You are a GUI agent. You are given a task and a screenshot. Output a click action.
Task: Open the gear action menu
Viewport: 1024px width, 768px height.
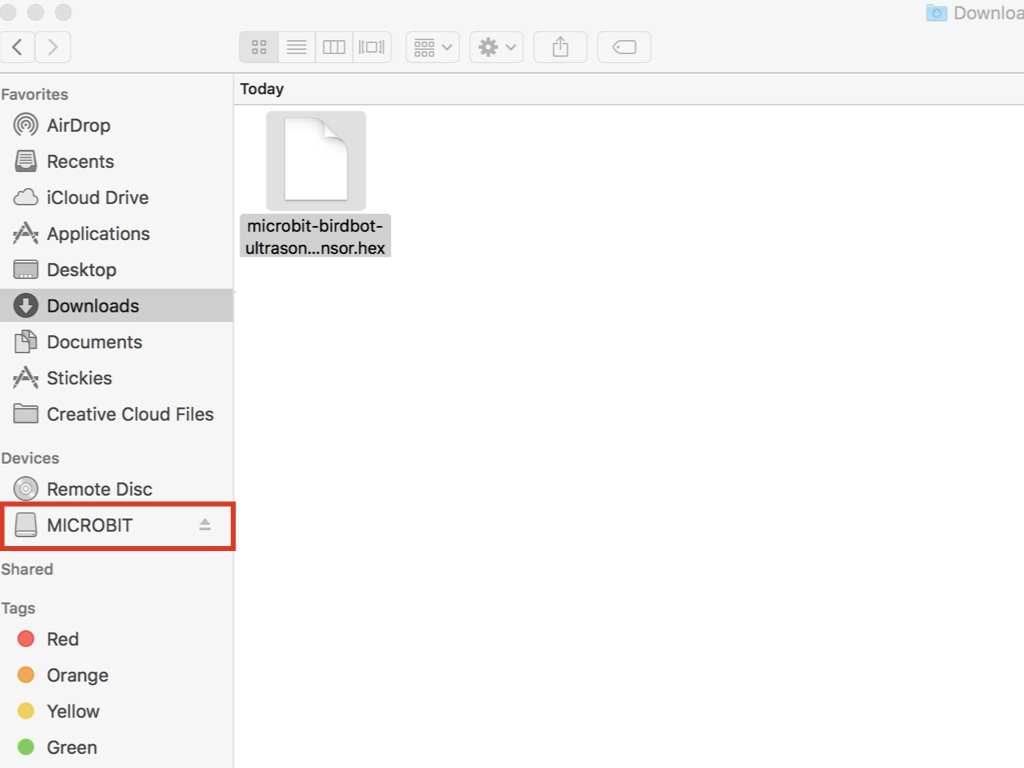click(496, 47)
